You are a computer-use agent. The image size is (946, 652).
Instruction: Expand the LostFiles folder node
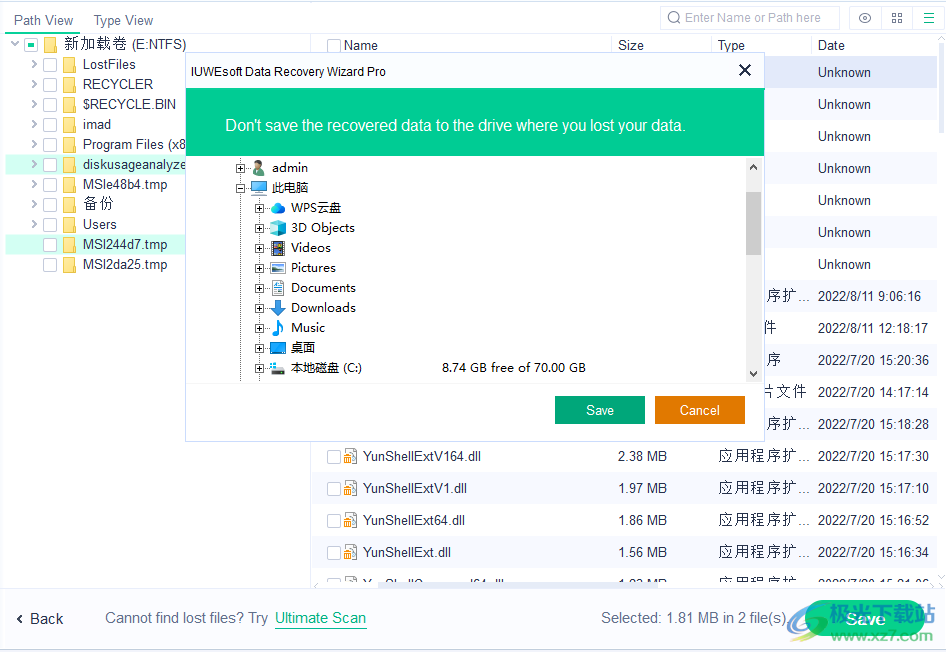(34, 64)
